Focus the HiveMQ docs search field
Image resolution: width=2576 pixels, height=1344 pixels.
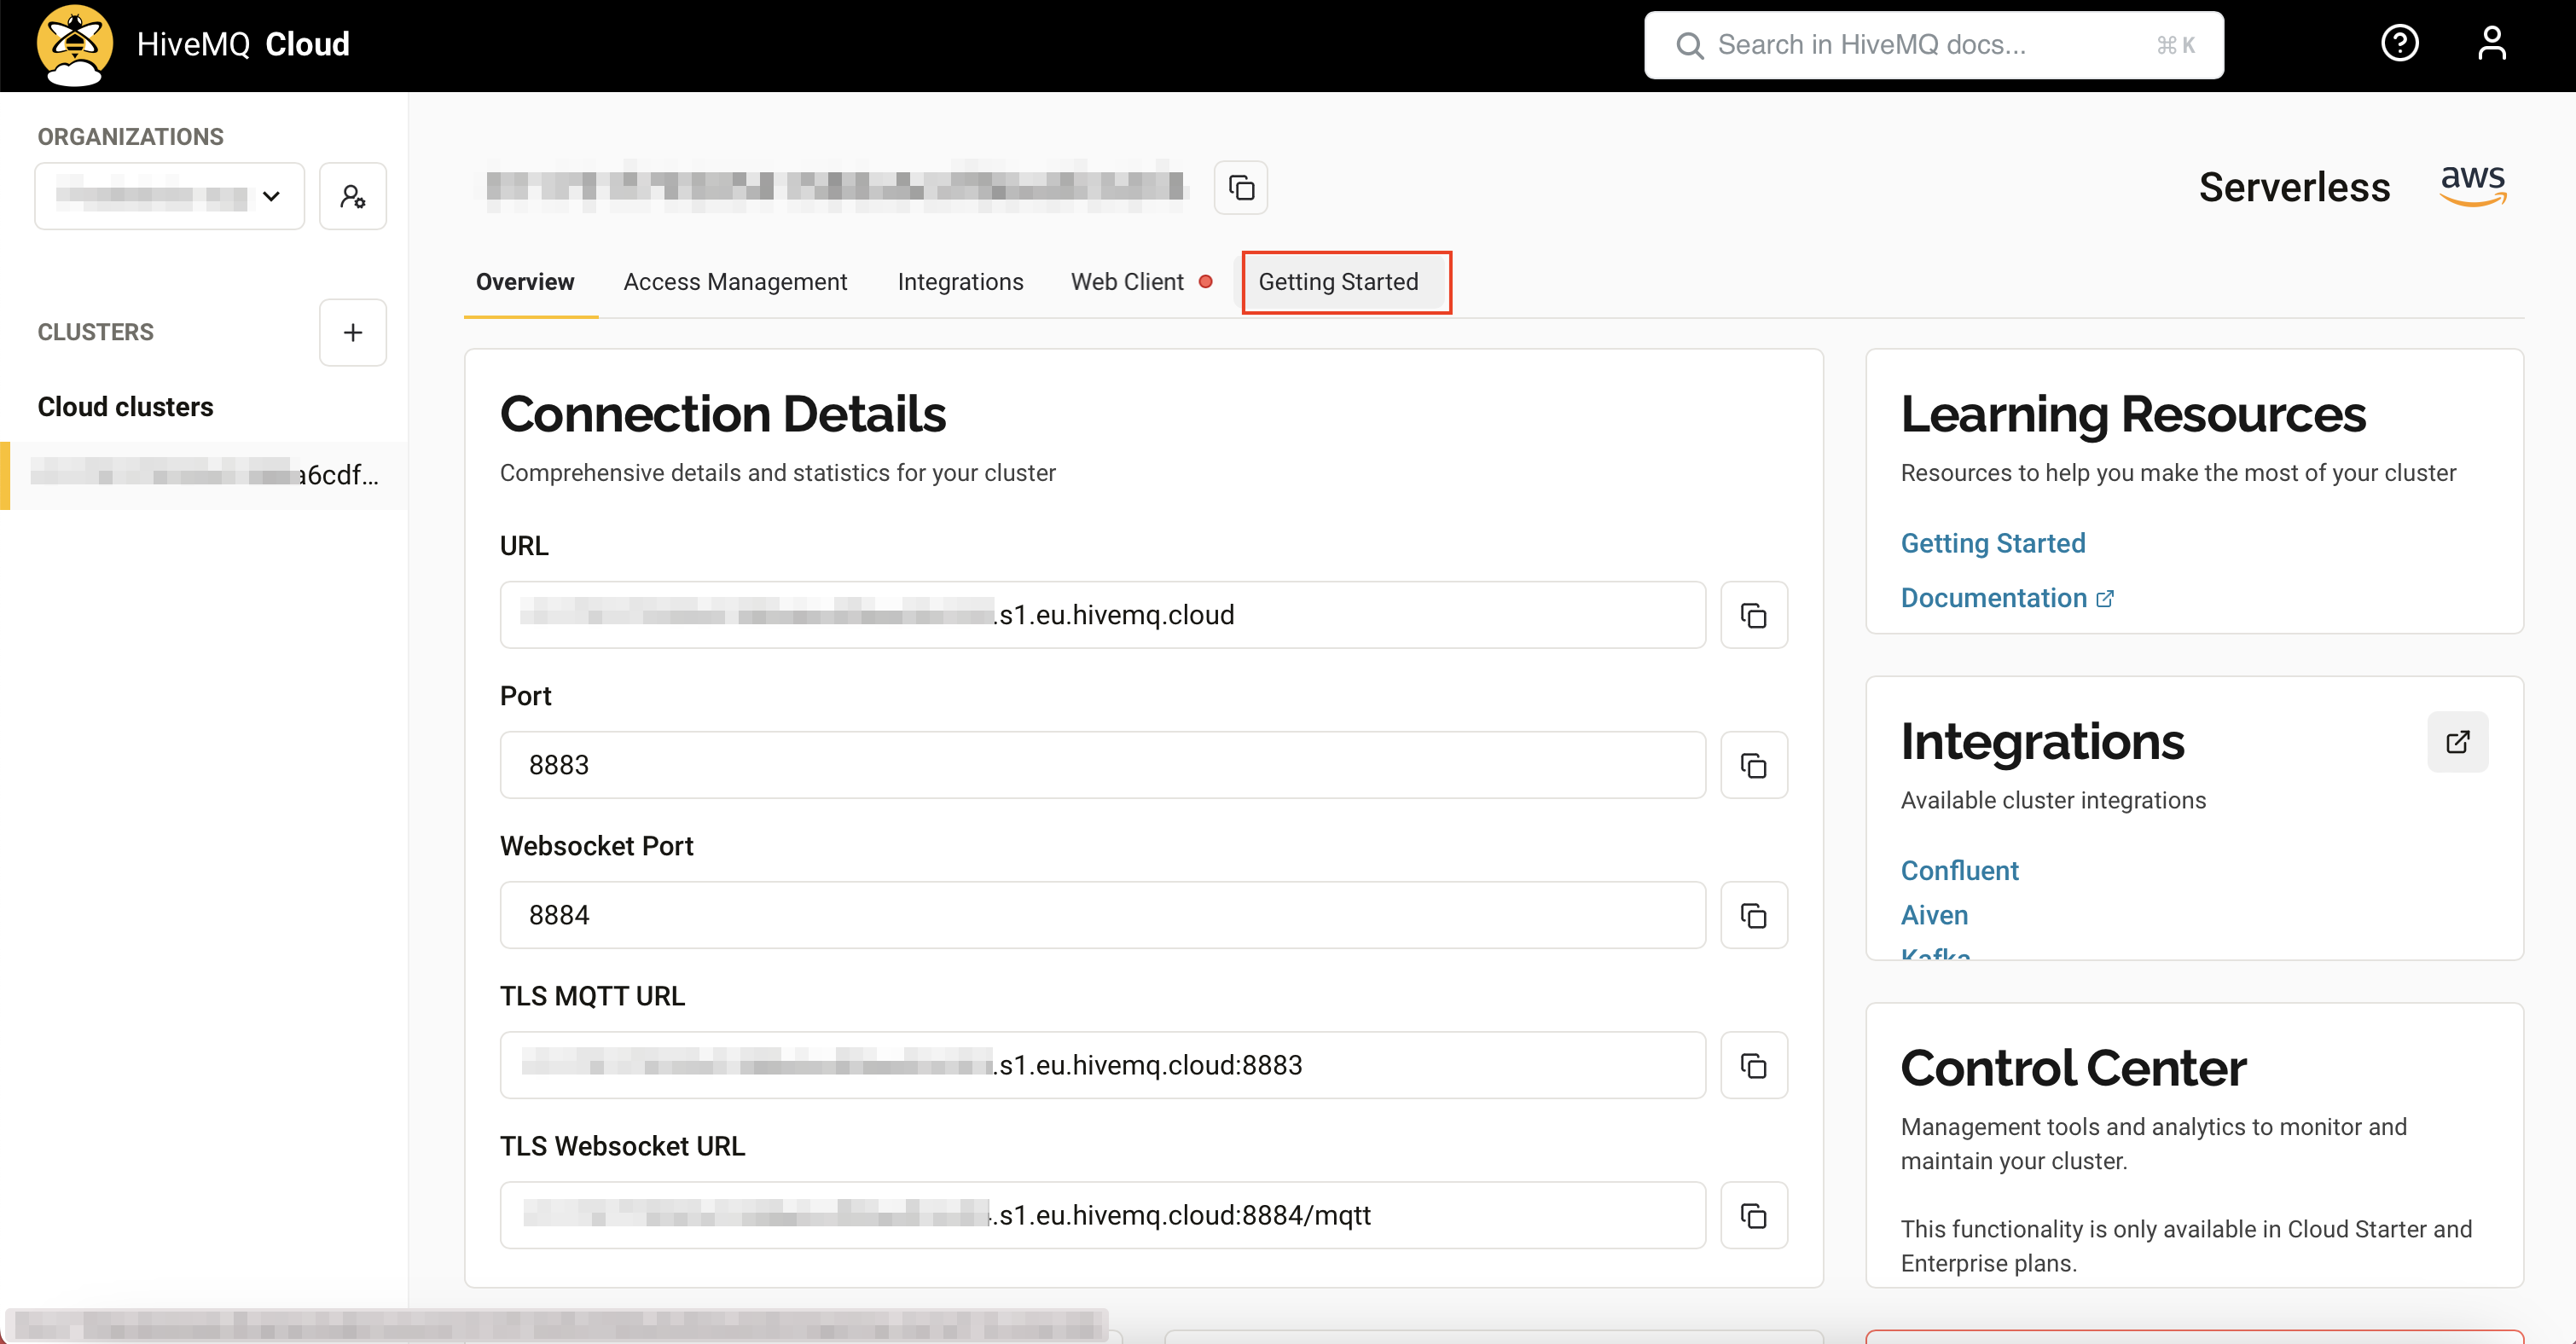1933,45
